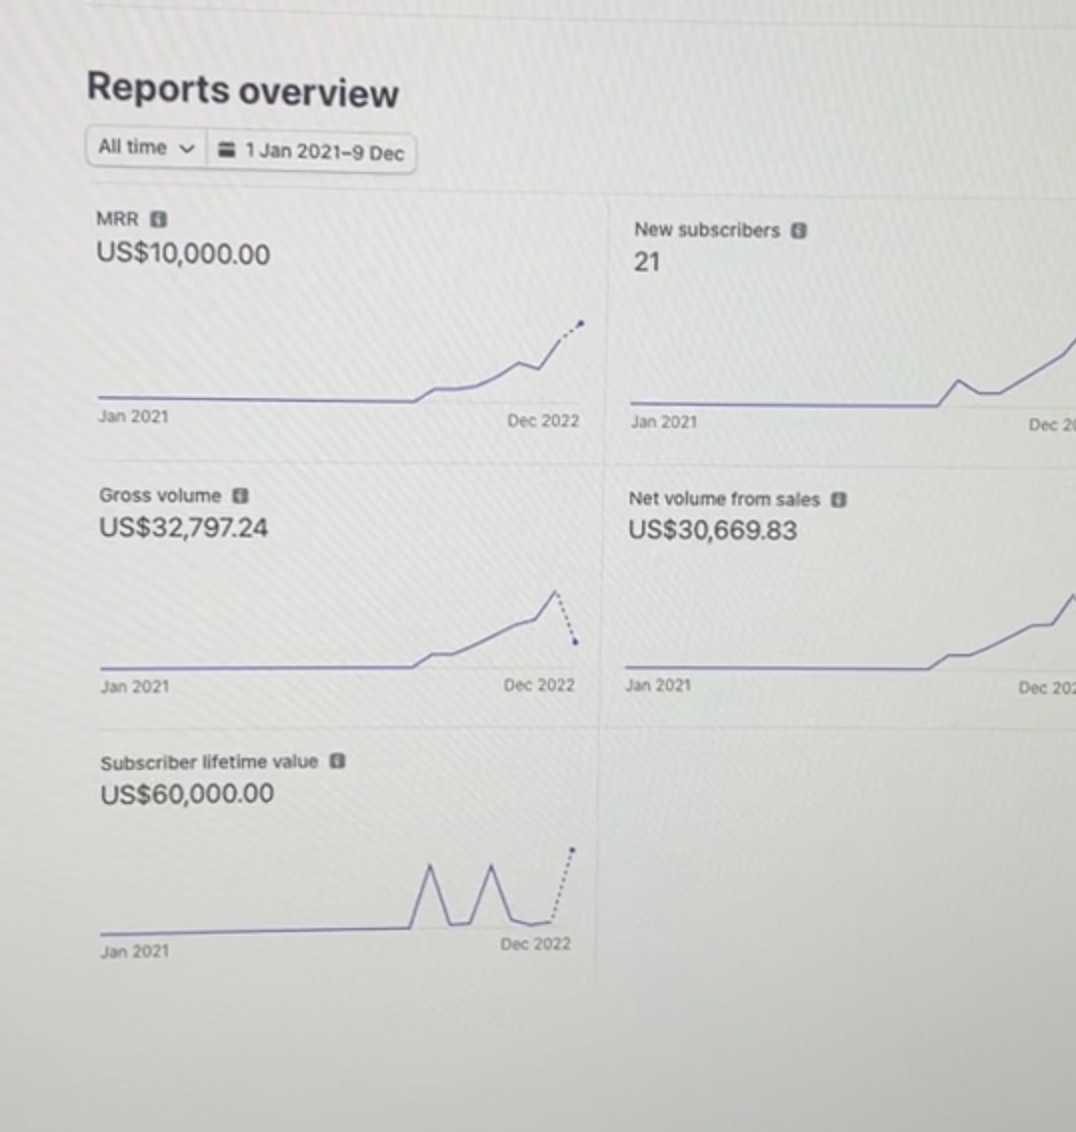Click the MRR label

click(117, 219)
